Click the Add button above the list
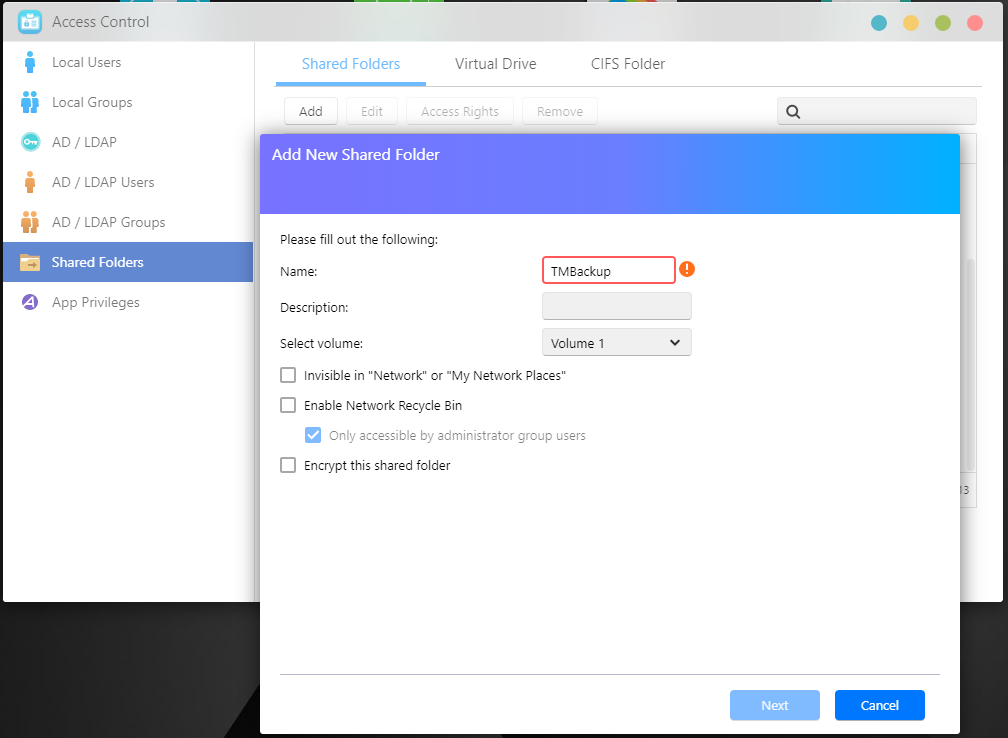This screenshot has height=738, width=1008. tap(310, 111)
